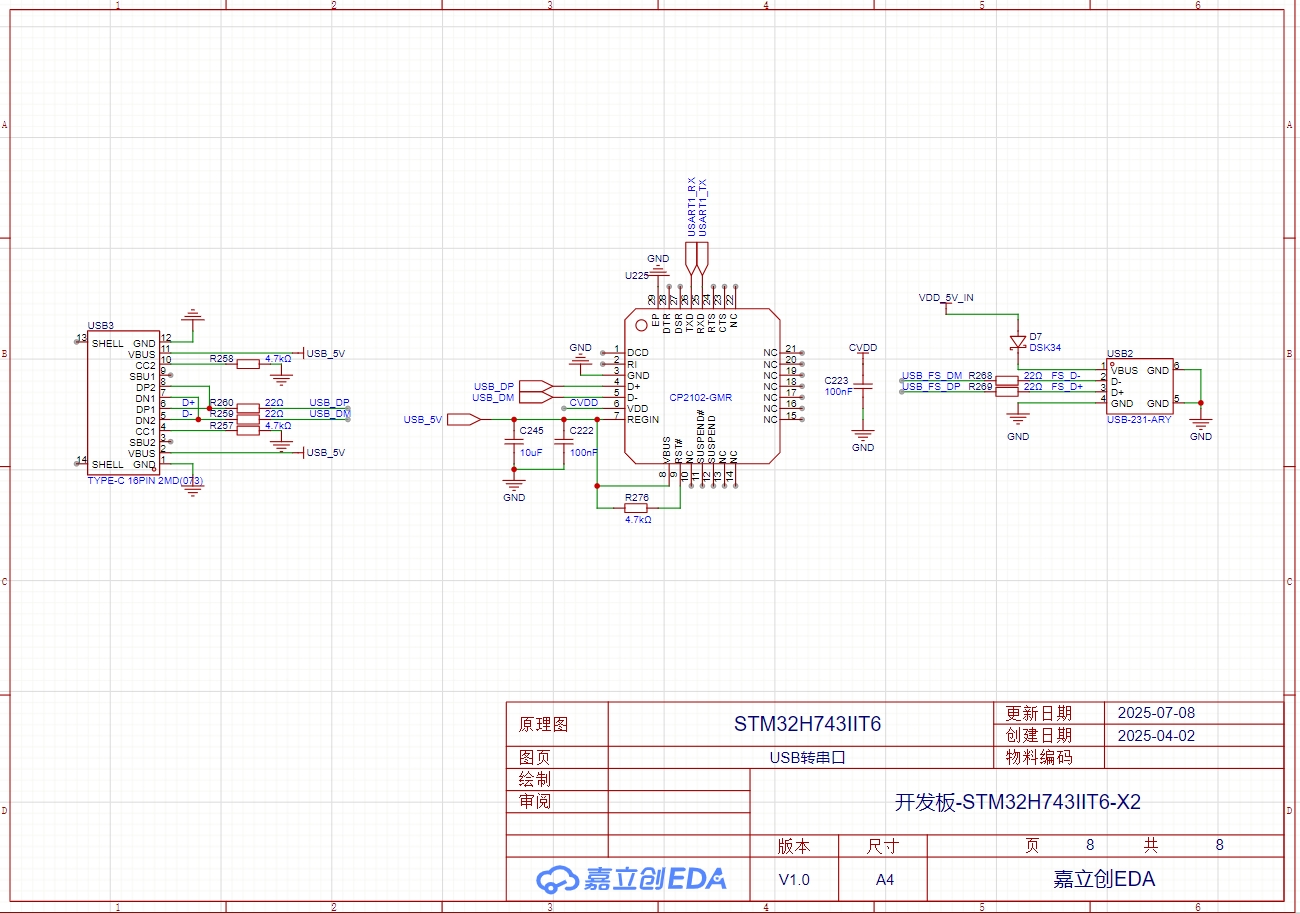Screen dimensions: 1300x914
Task: Click the A4 sheet size value
Action: (x=885, y=880)
